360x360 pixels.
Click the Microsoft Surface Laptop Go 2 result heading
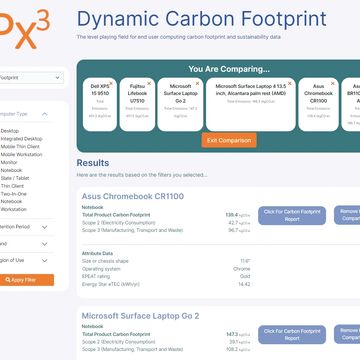tap(140, 316)
